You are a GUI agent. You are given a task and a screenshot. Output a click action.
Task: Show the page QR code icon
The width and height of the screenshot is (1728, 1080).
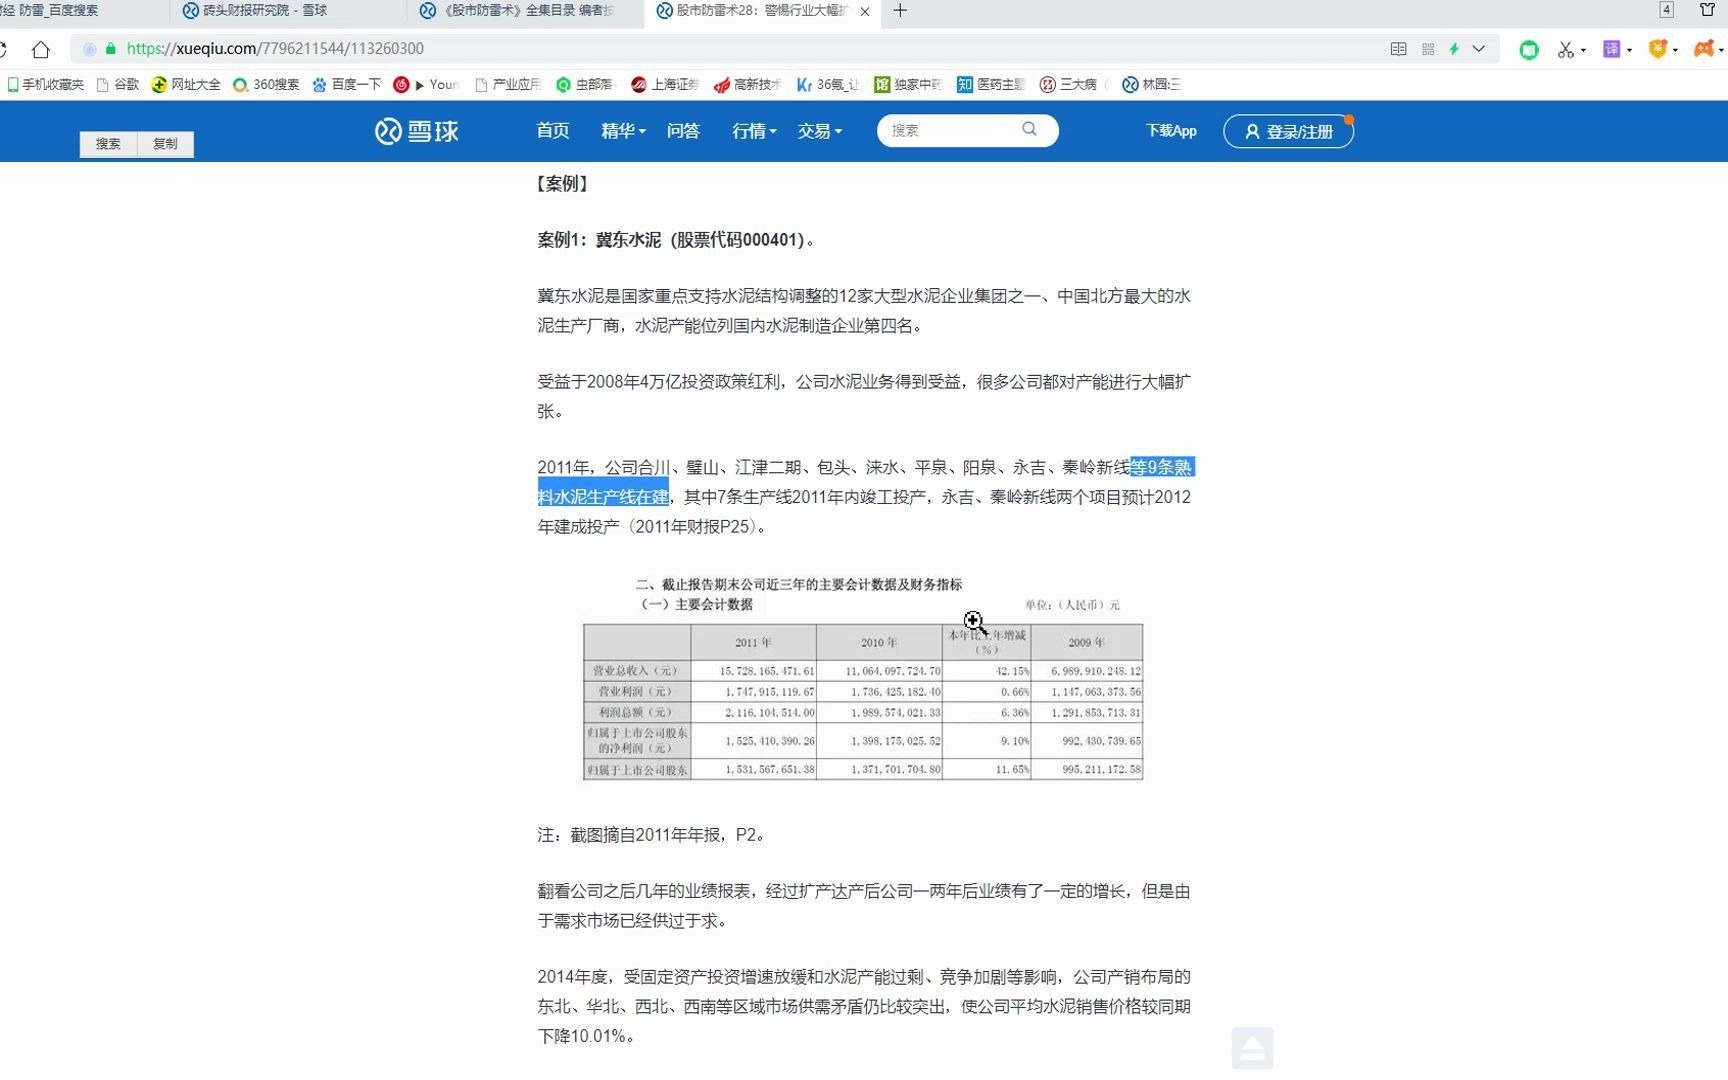1428,49
